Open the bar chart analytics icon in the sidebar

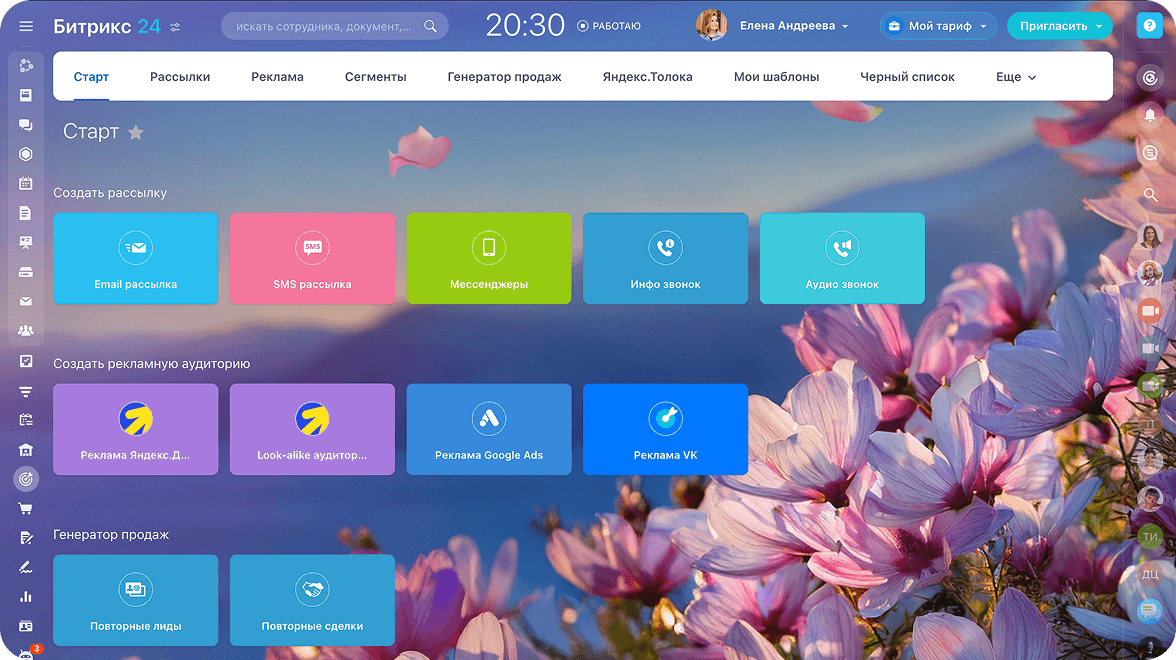pos(26,597)
